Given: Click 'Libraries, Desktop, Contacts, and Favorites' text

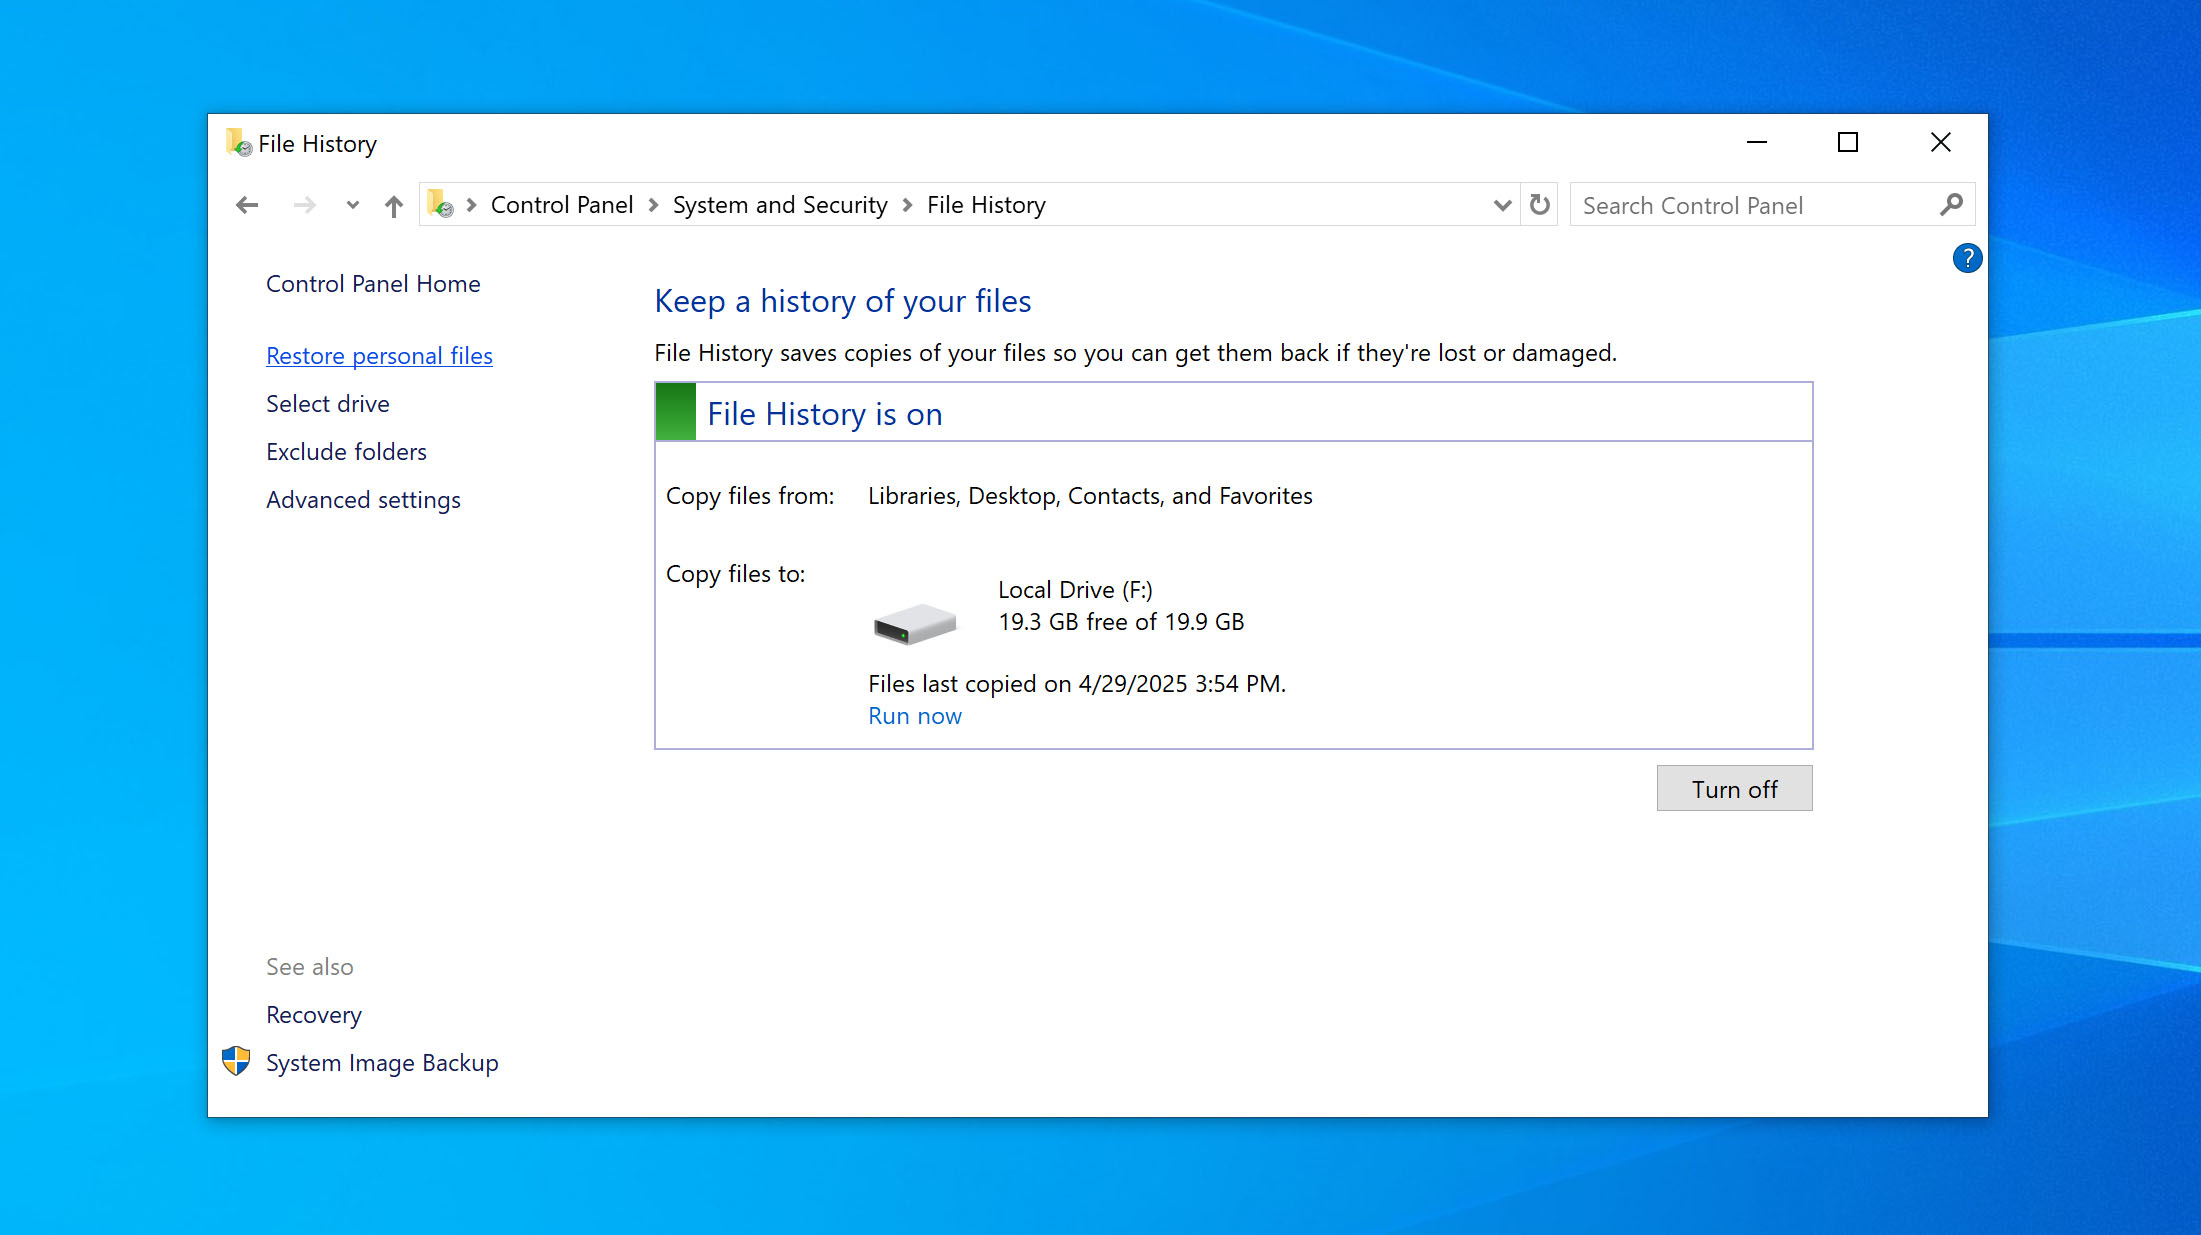Looking at the screenshot, I should (x=1090, y=496).
